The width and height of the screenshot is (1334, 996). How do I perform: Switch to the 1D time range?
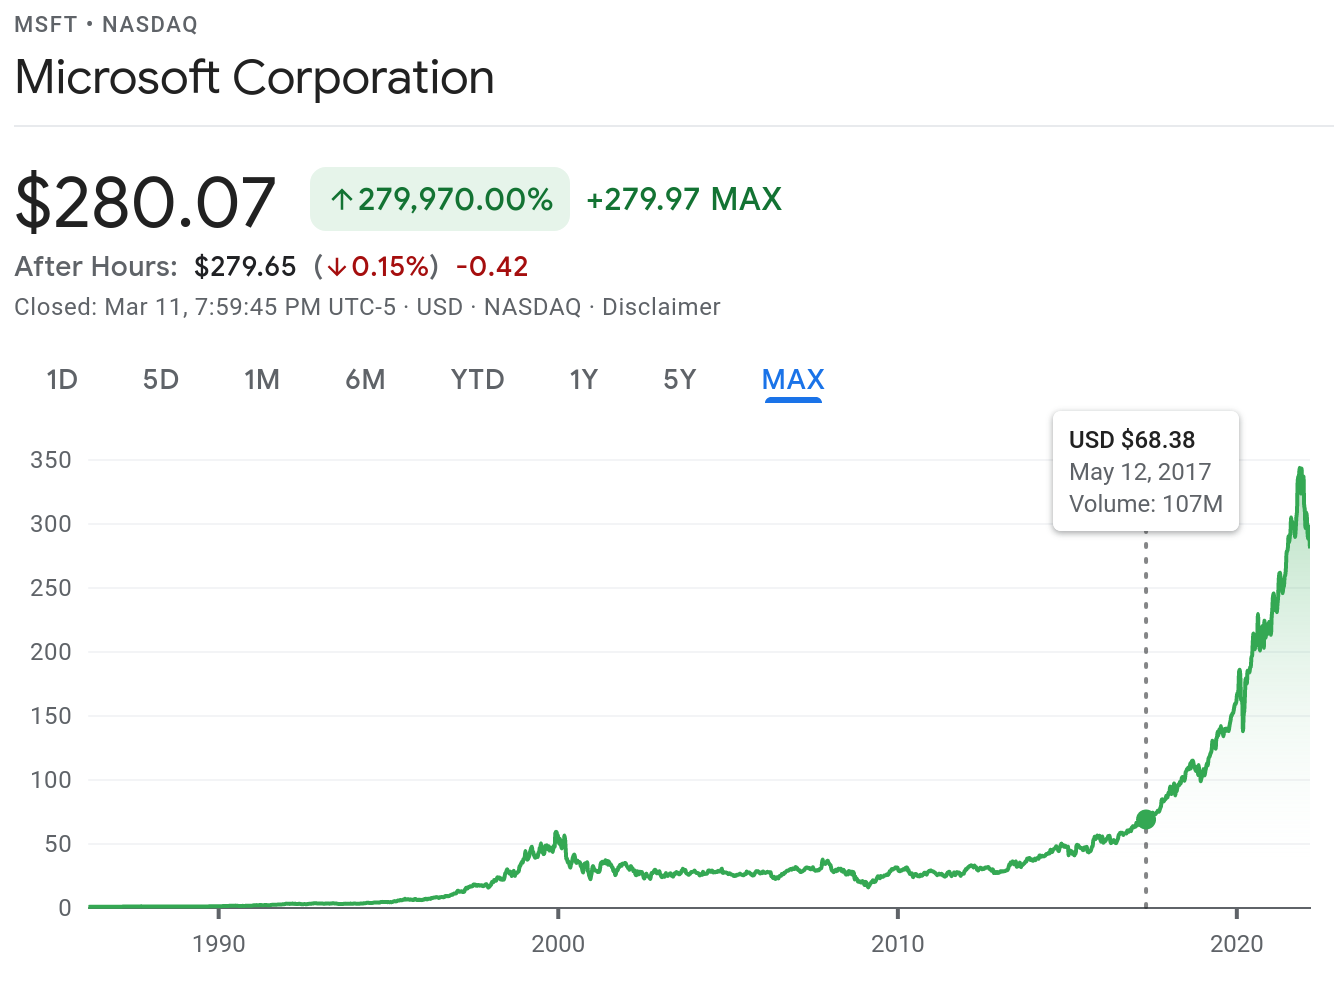pos(62,380)
